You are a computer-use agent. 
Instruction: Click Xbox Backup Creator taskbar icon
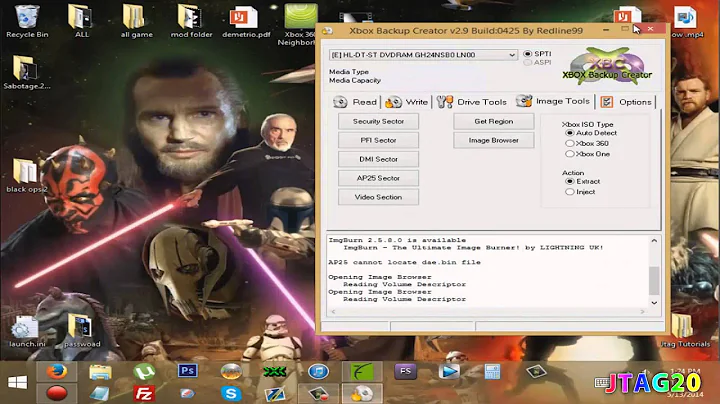coord(362,393)
